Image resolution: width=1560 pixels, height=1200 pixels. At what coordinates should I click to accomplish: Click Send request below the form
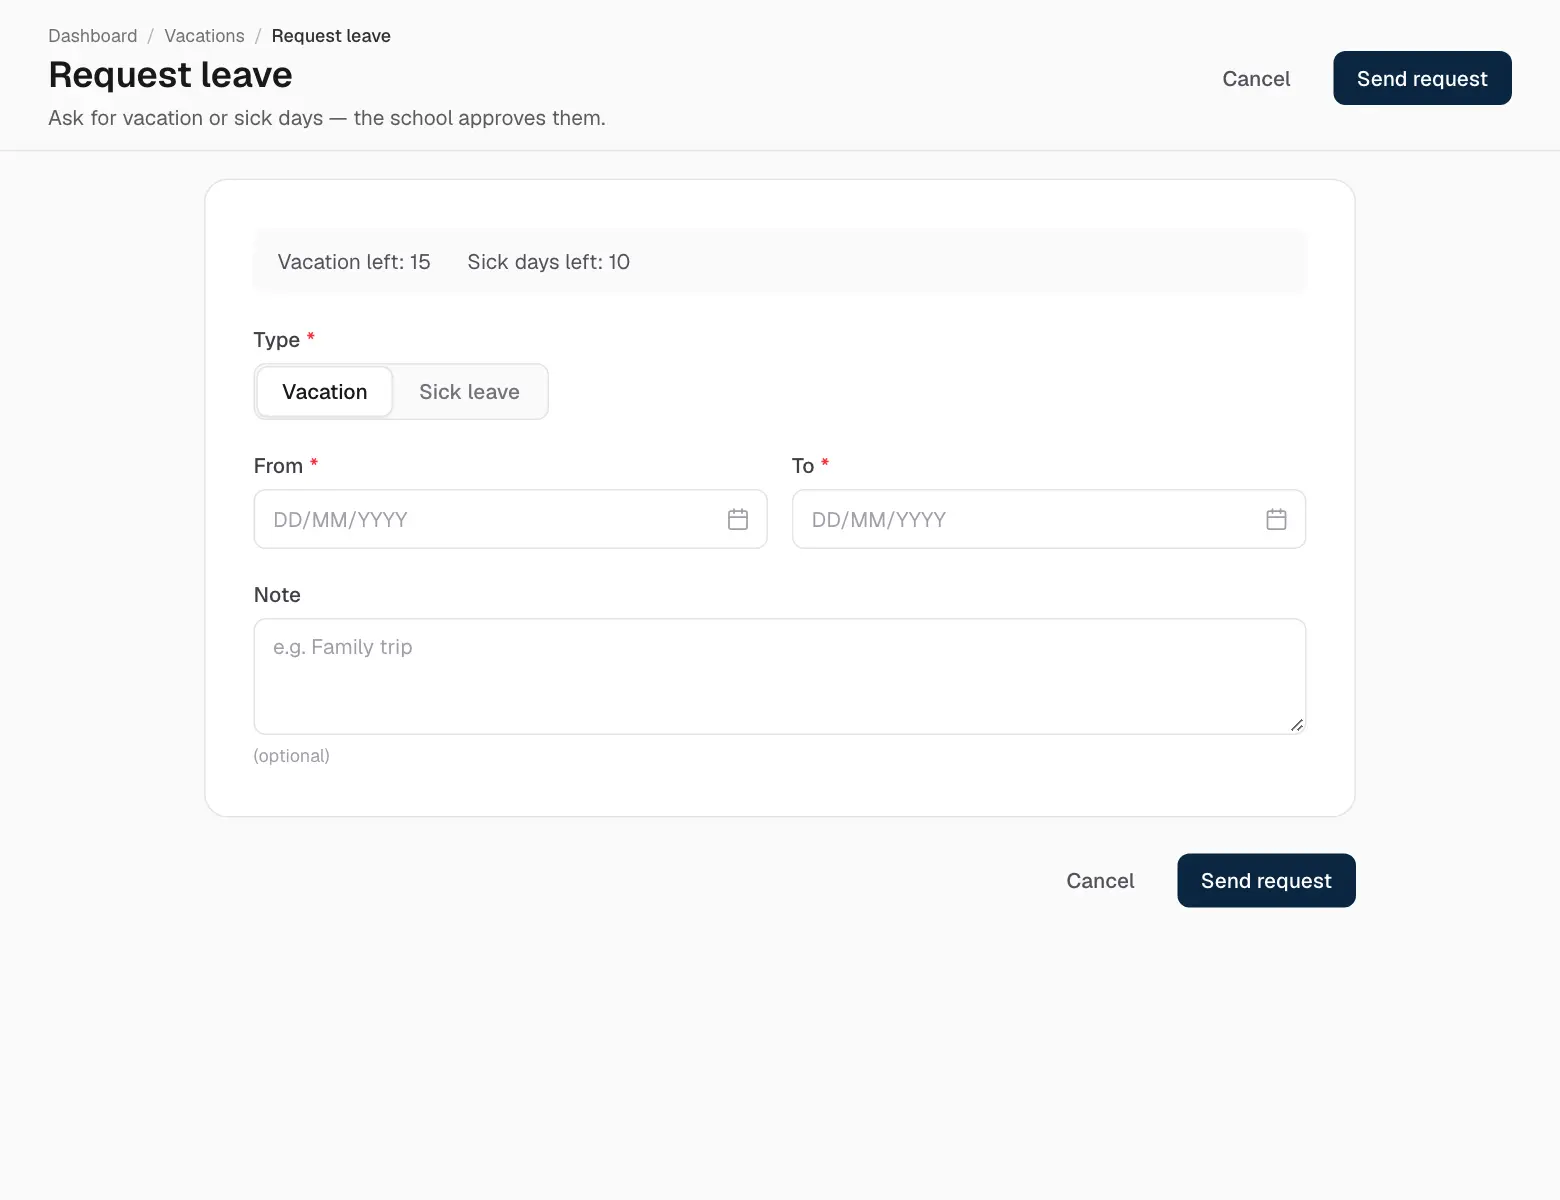pos(1266,880)
